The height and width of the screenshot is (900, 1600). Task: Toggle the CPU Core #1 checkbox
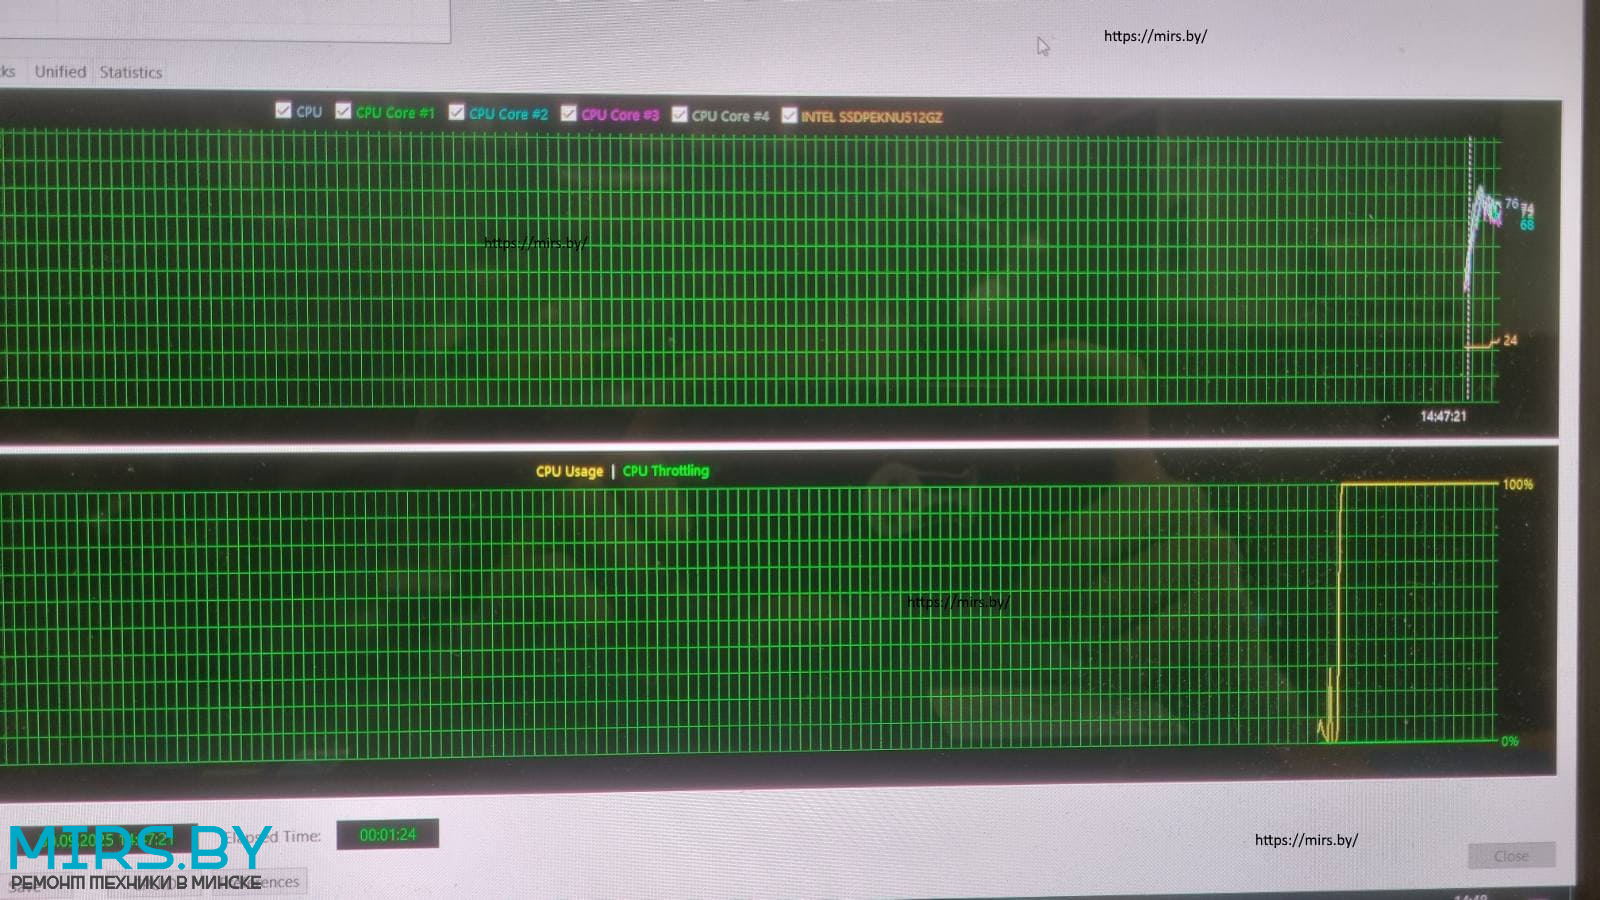click(343, 111)
